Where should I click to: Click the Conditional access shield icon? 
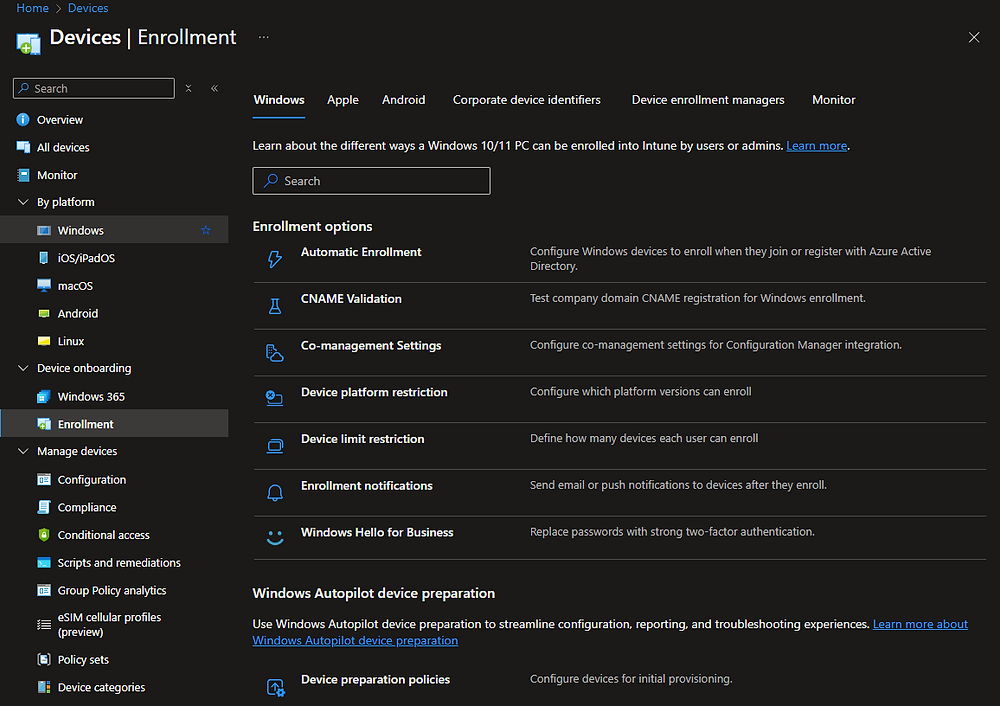tap(43, 534)
